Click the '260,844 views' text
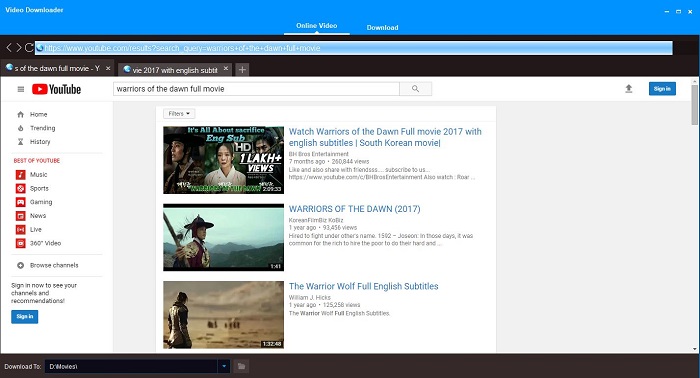Screen dimensions: 700x378 (x=350, y=162)
